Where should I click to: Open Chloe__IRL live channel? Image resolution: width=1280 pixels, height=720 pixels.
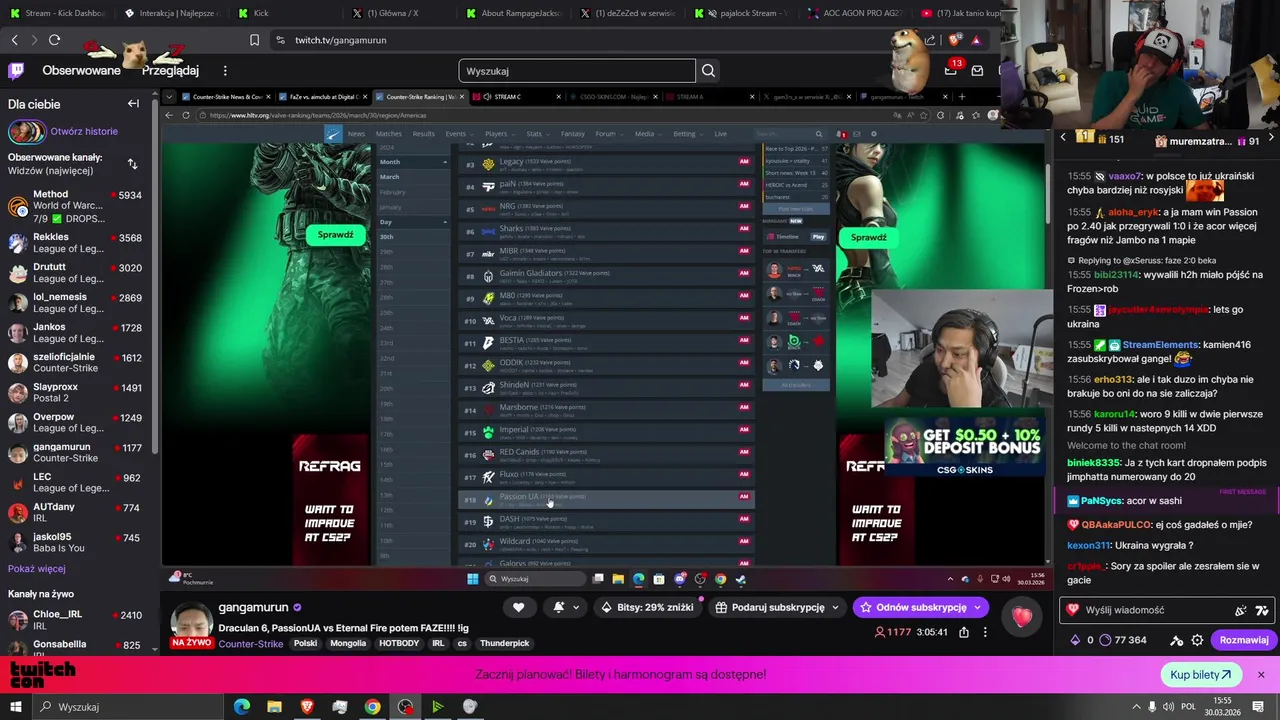pyautogui.click(x=75, y=620)
